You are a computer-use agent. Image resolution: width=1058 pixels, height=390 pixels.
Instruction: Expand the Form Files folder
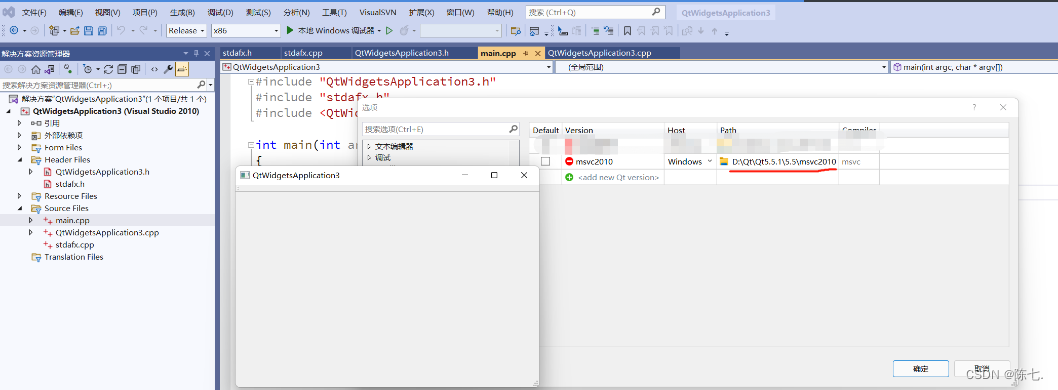click(20, 148)
